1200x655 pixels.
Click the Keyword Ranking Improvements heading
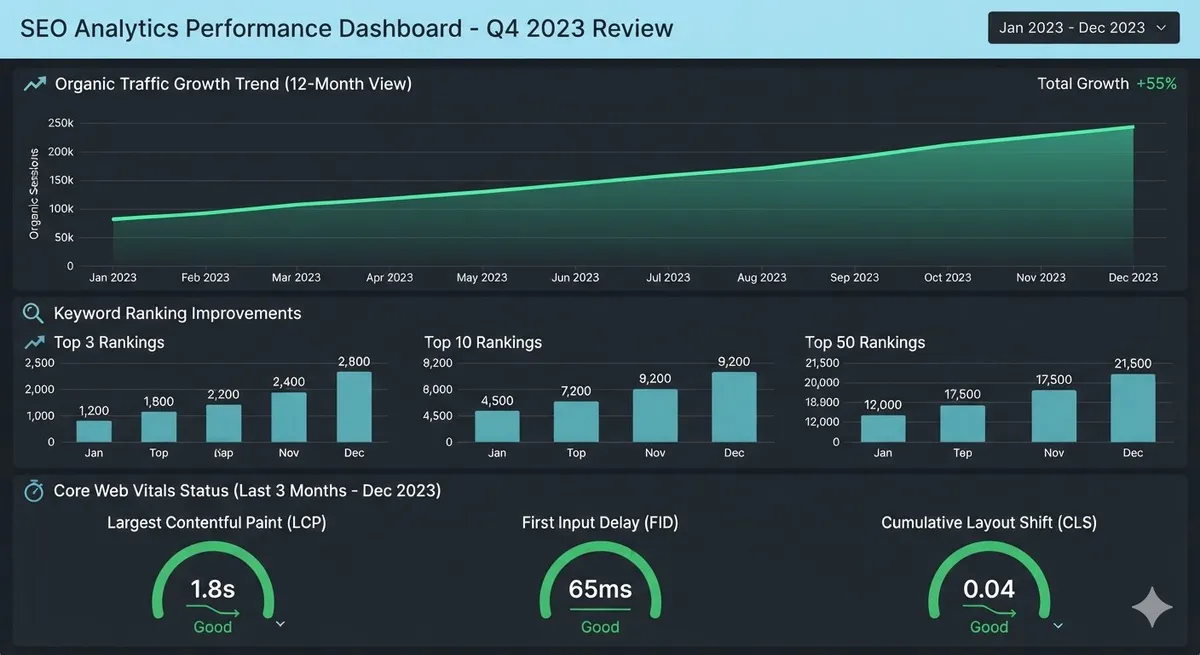coord(177,313)
